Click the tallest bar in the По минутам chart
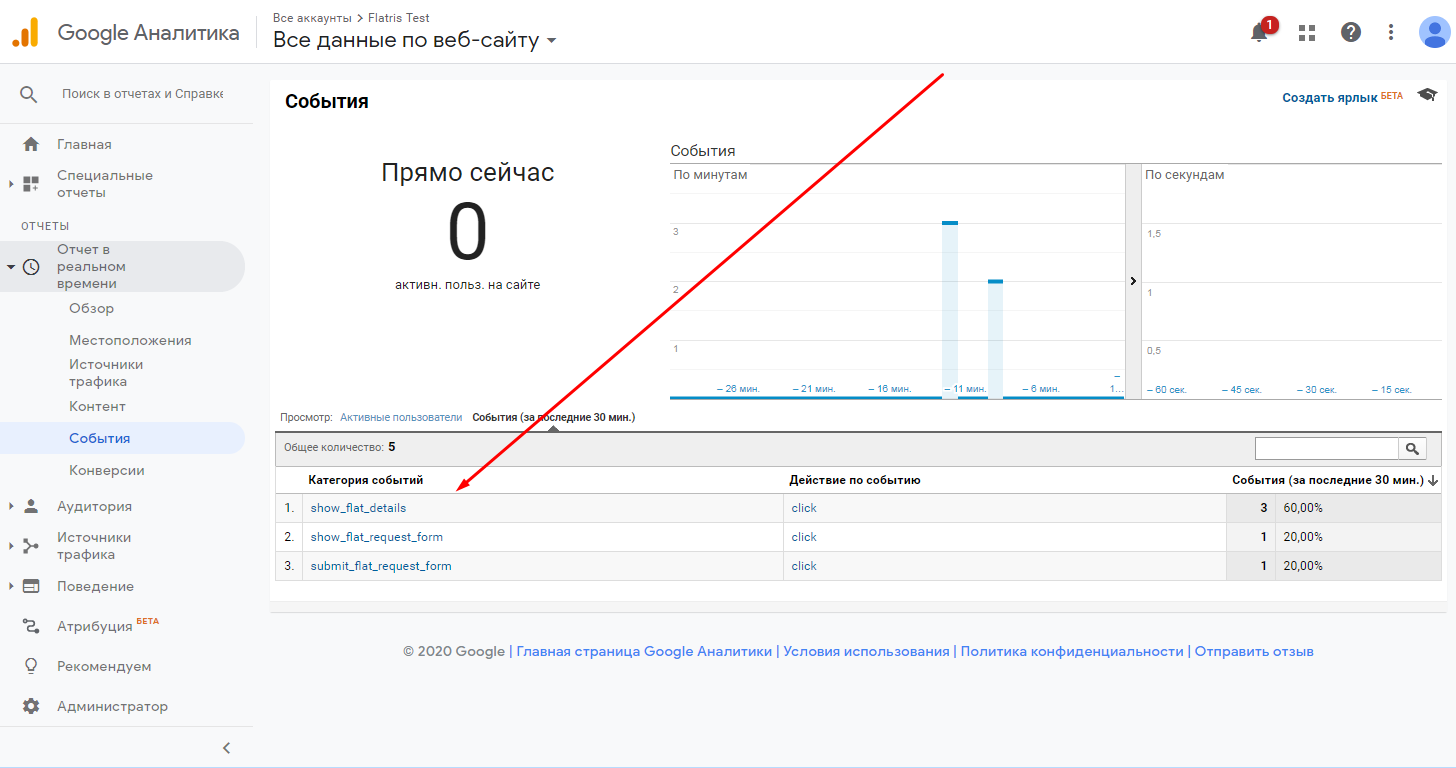The height and width of the screenshot is (768, 1456). pyautogui.click(x=950, y=310)
